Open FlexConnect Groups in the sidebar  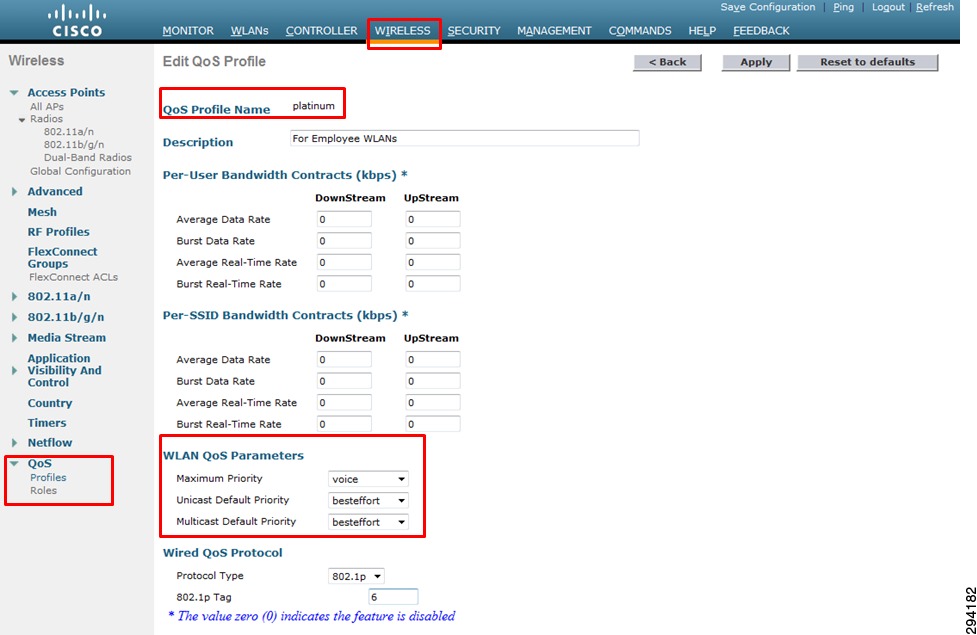[x=62, y=257]
